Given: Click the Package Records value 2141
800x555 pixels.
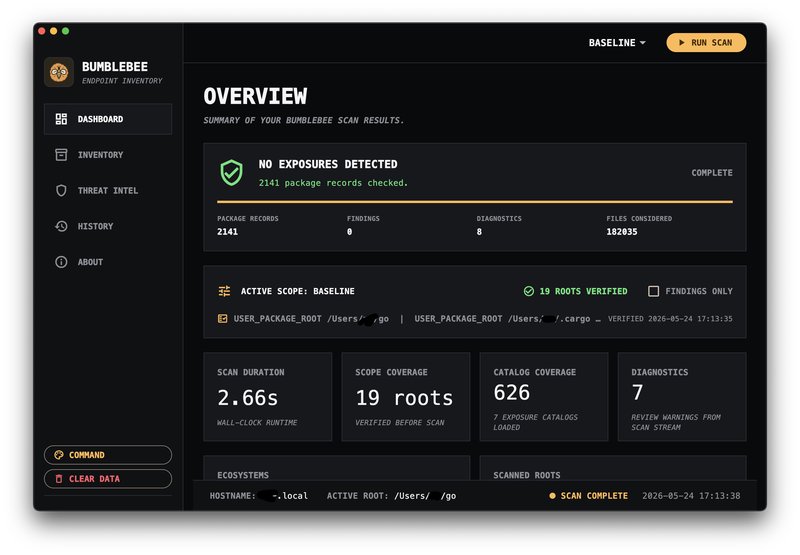Looking at the screenshot, I should pos(228,232).
